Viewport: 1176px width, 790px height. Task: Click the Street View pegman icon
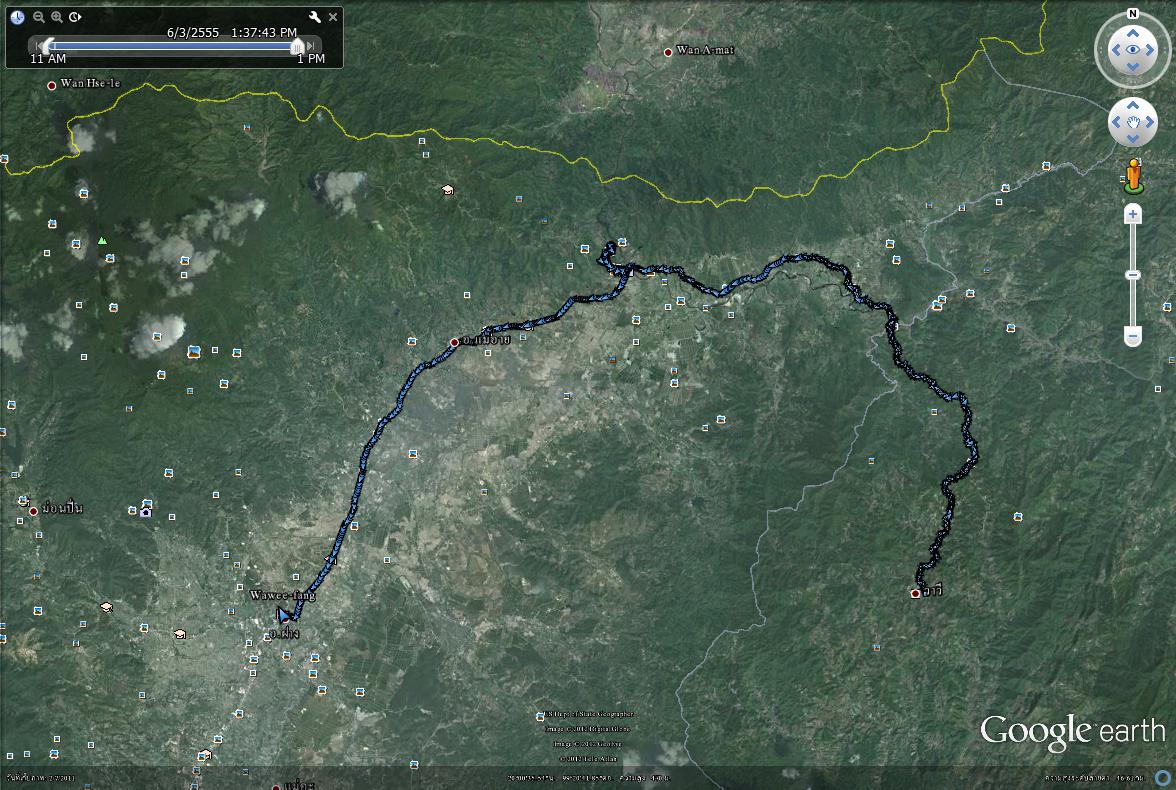tap(1133, 176)
